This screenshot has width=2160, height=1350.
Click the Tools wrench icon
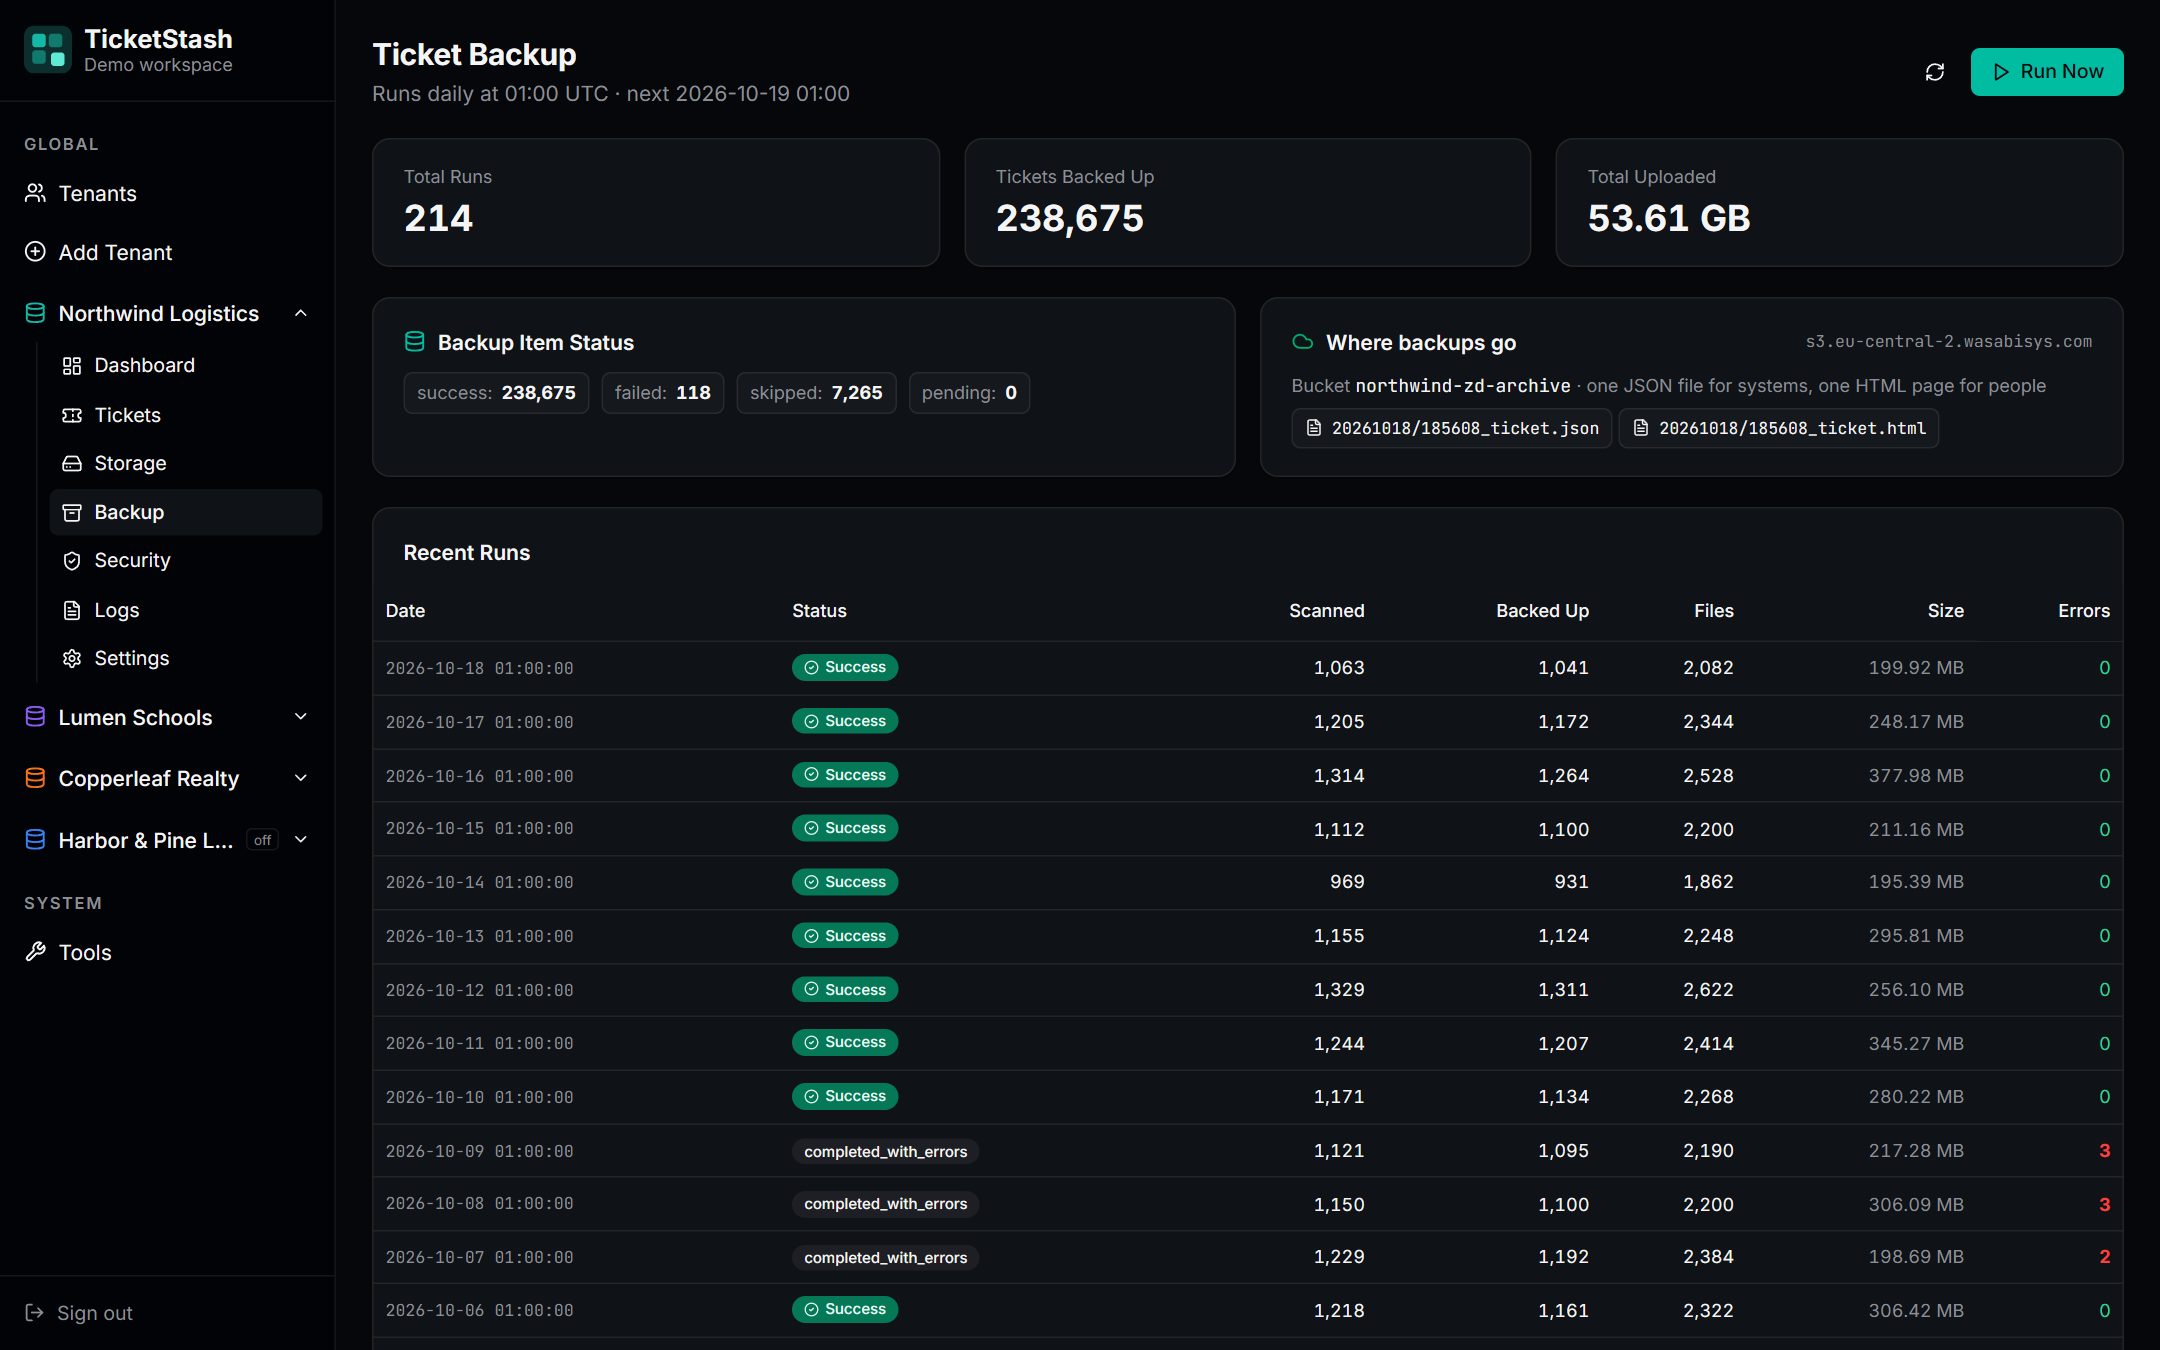point(36,952)
